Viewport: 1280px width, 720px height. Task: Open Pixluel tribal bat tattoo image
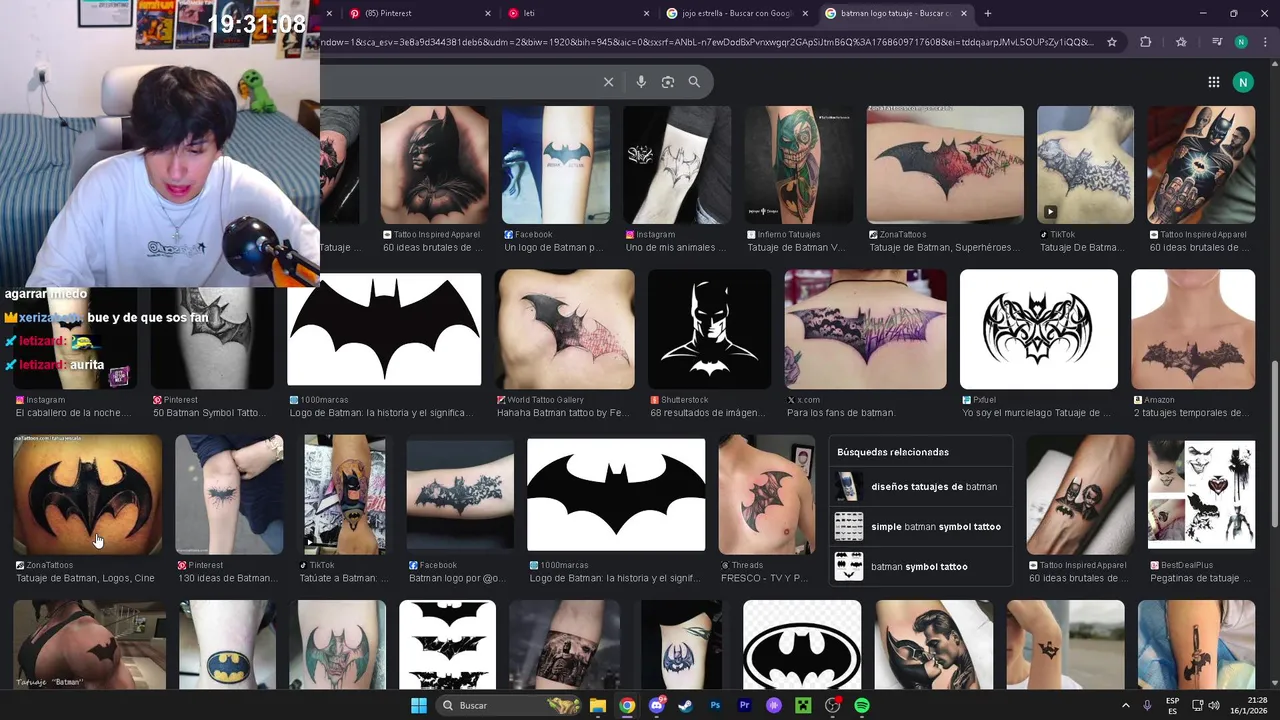coord(1038,329)
